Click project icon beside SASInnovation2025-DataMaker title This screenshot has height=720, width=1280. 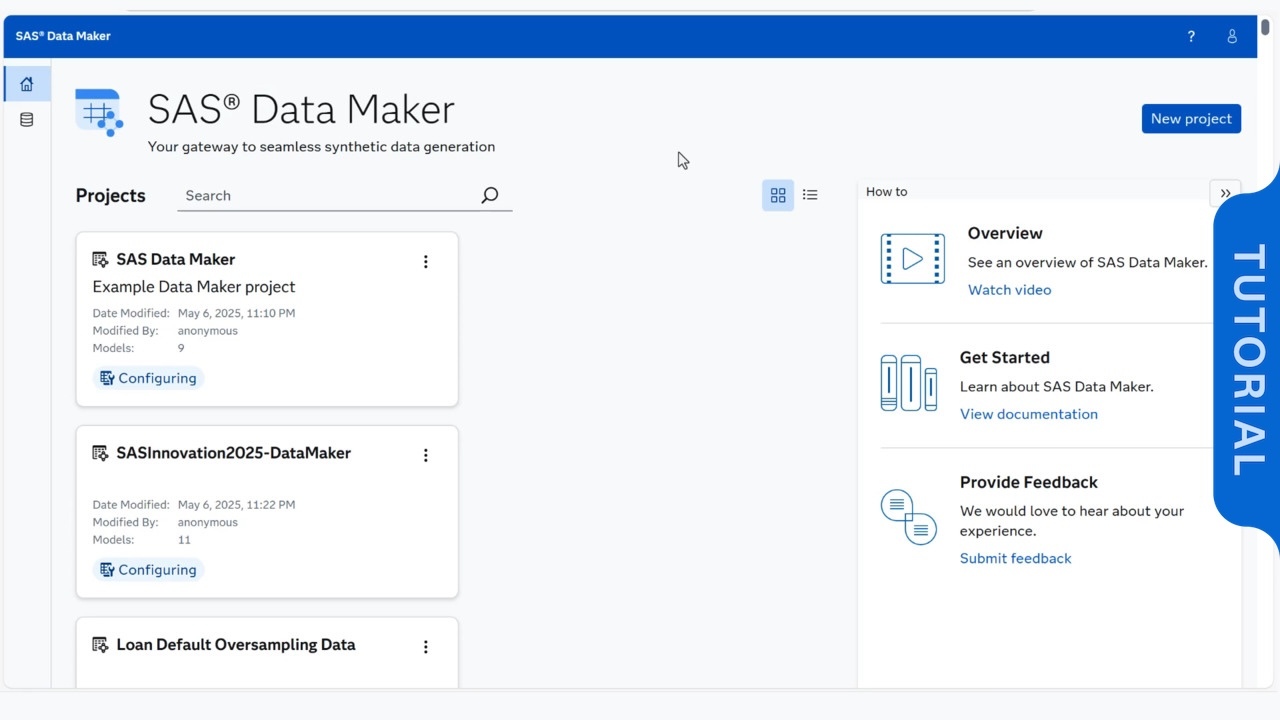tap(100, 454)
